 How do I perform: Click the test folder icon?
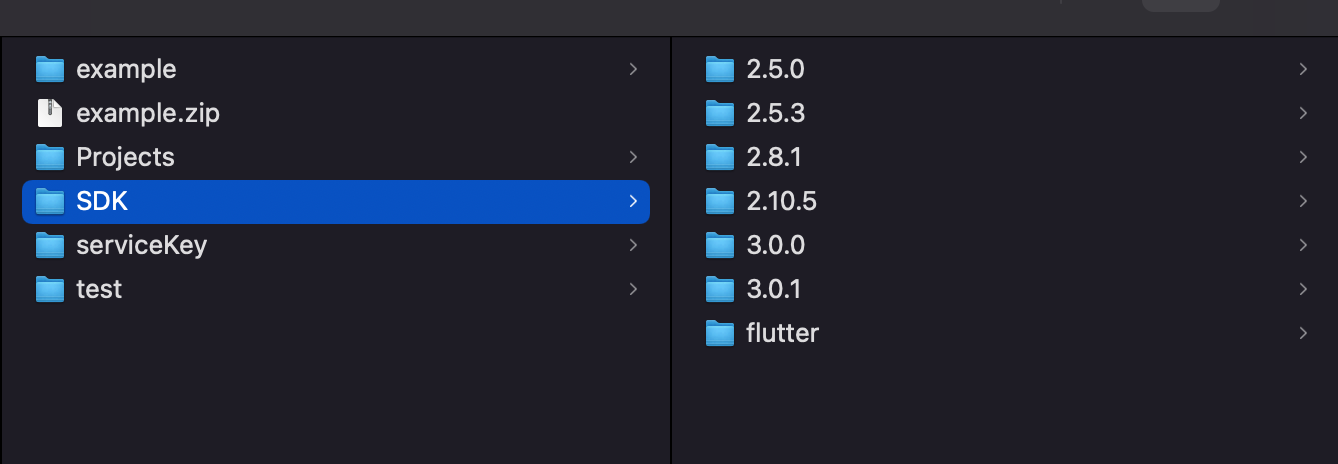coord(49,289)
